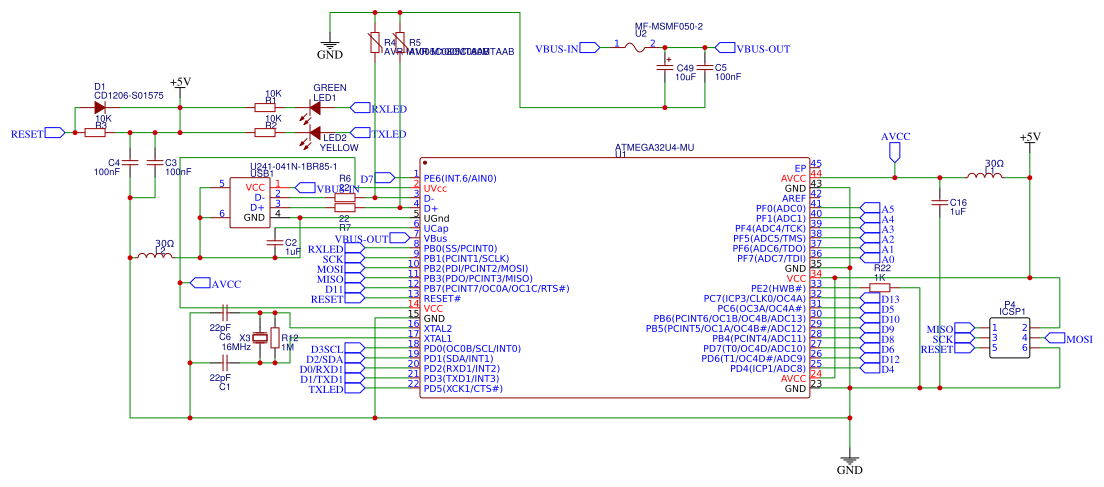Screen dimensions: 1104x487
Task: Select the X3 16MHz crystal symbol
Action: tap(260, 337)
